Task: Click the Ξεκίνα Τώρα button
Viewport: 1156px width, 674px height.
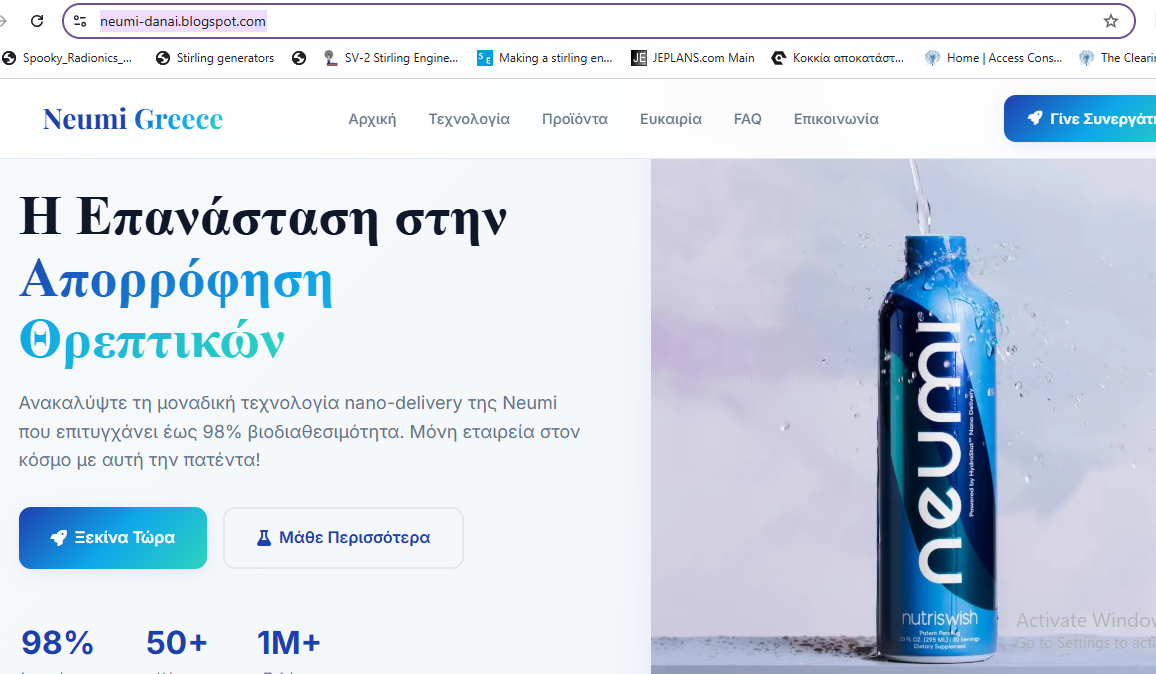Action: pyautogui.click(x=113, y=538)
